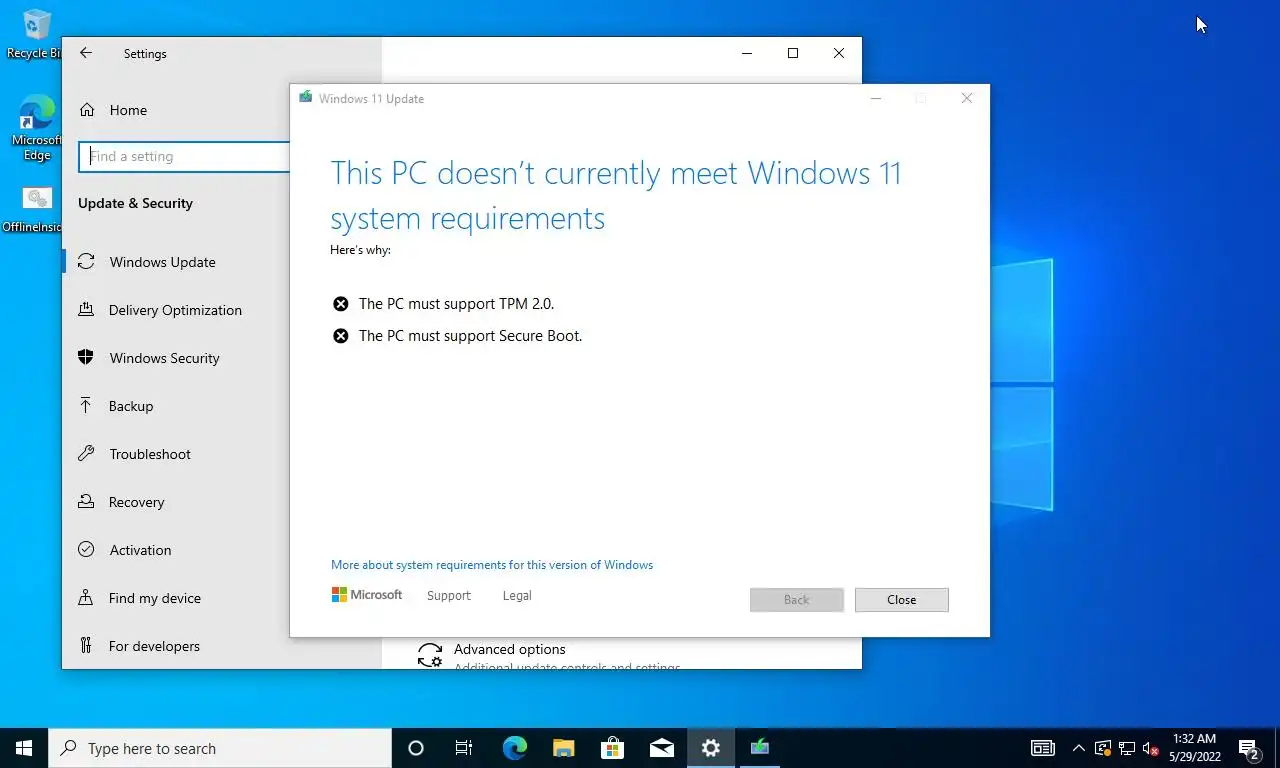This screenshot has width=1280, height=768.
Task: Open the notification center with 2 alerts
Action: 1248,748
